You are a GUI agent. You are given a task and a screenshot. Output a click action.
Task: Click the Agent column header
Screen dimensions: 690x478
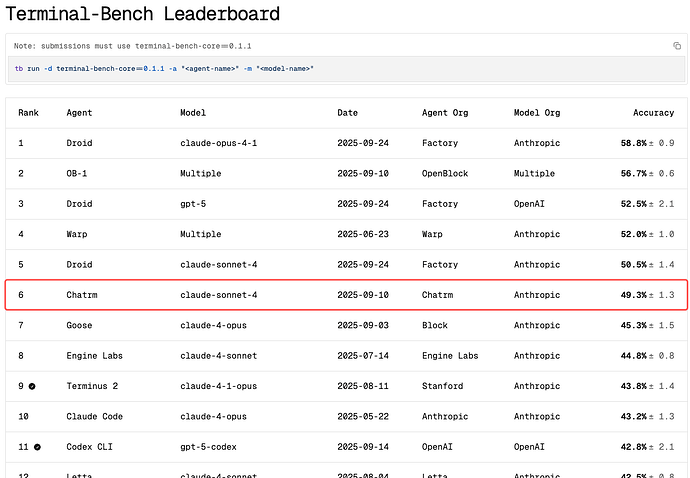(x=79, y=113)
